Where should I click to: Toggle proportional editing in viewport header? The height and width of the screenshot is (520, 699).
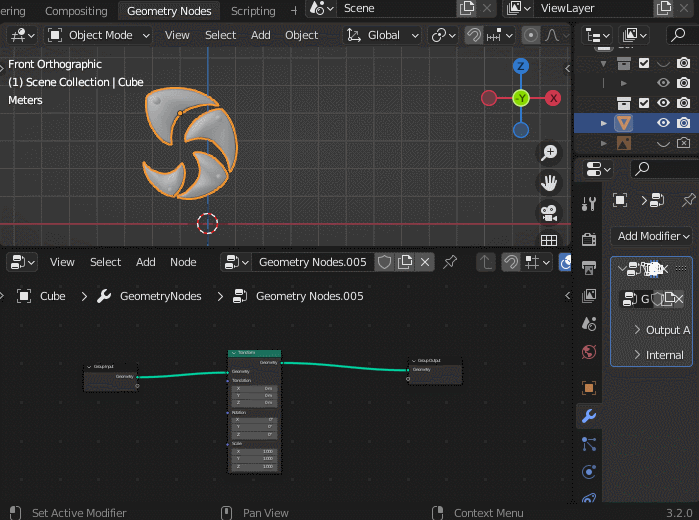coord(531,35)
